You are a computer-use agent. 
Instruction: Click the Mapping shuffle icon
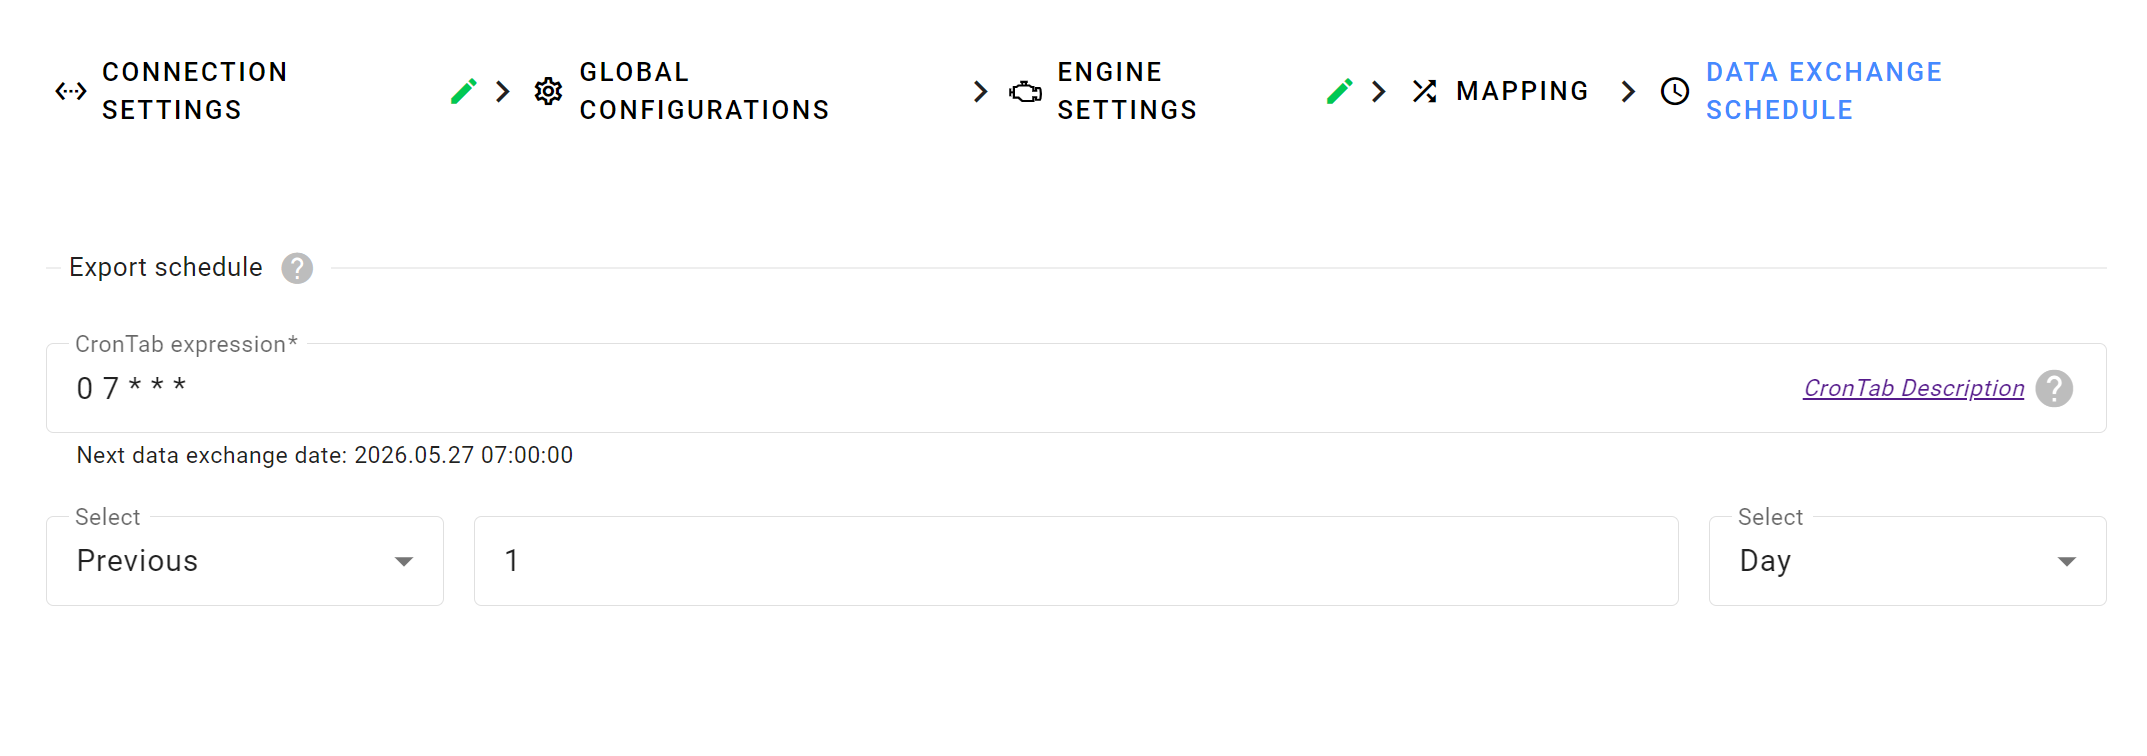[1425, 91]
